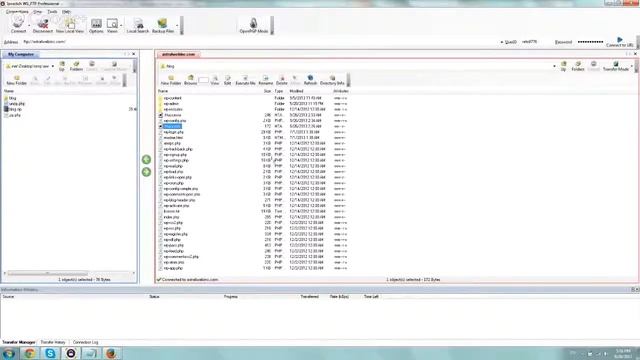Open the View menu
The height and width of the screenshot is (360, 640).
[38, 12]
